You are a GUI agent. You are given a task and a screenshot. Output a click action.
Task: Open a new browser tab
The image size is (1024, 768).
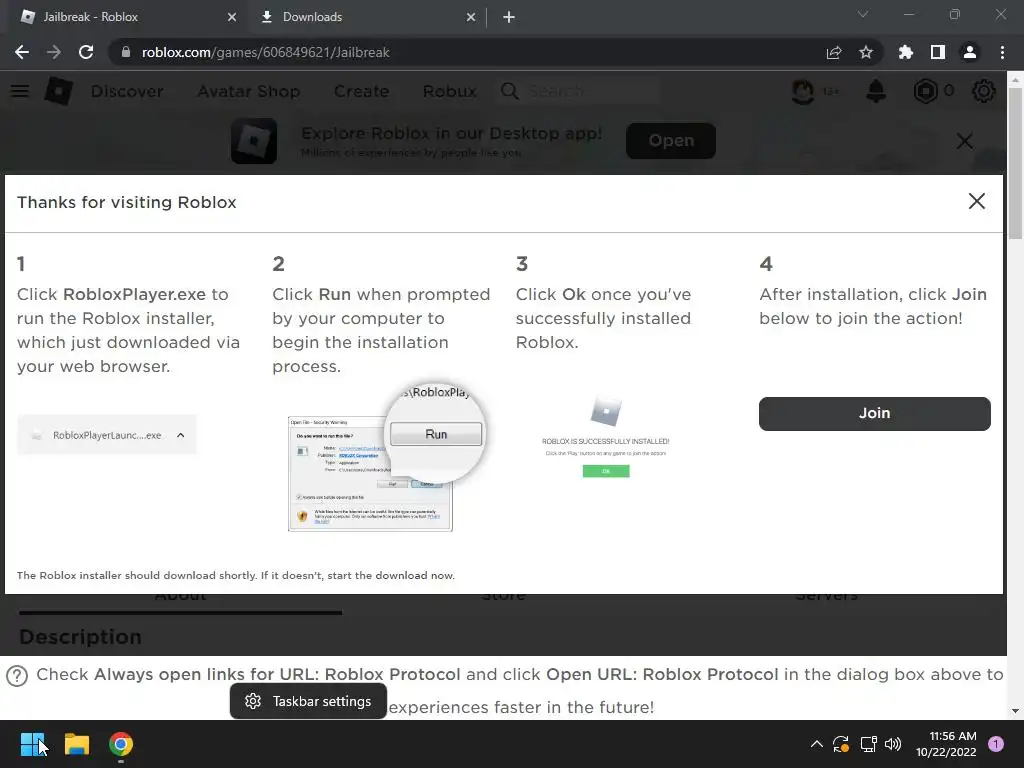509,18
